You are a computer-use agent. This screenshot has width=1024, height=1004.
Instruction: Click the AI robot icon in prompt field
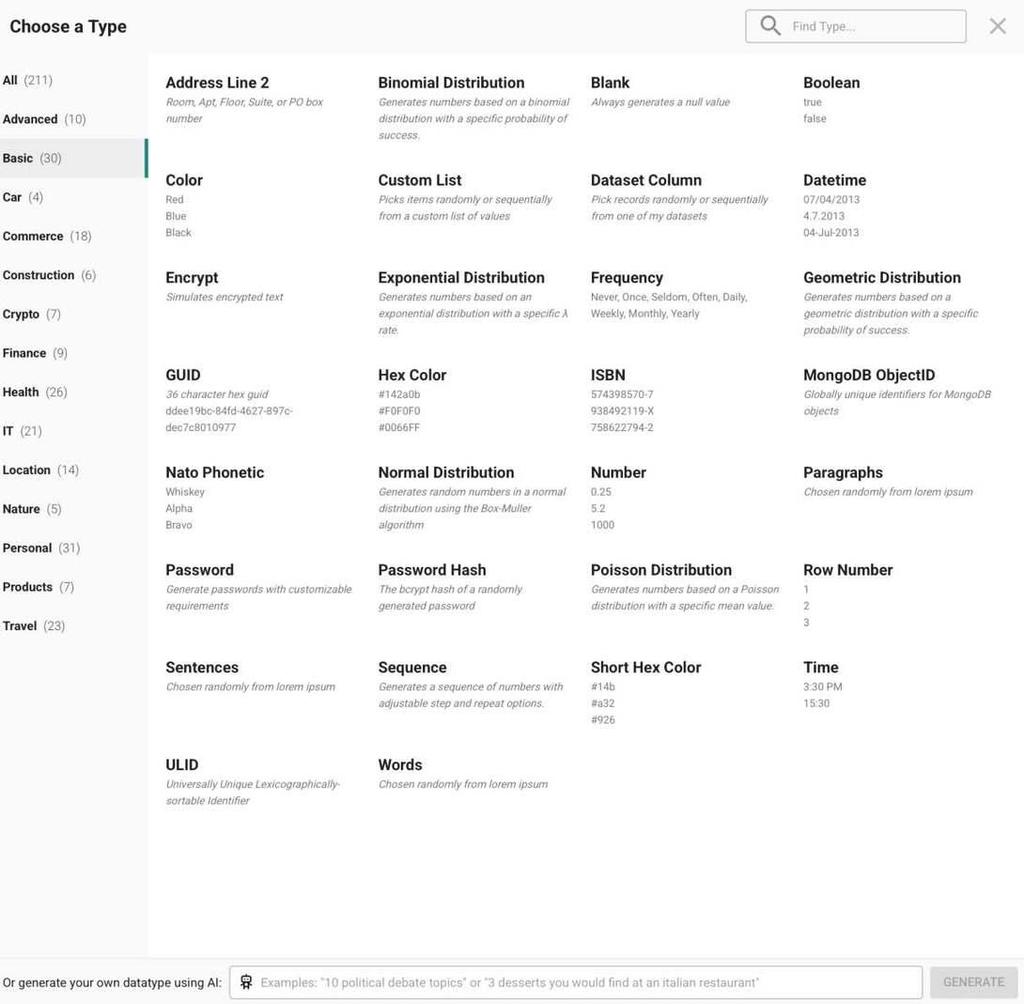(x=246, y=982)
